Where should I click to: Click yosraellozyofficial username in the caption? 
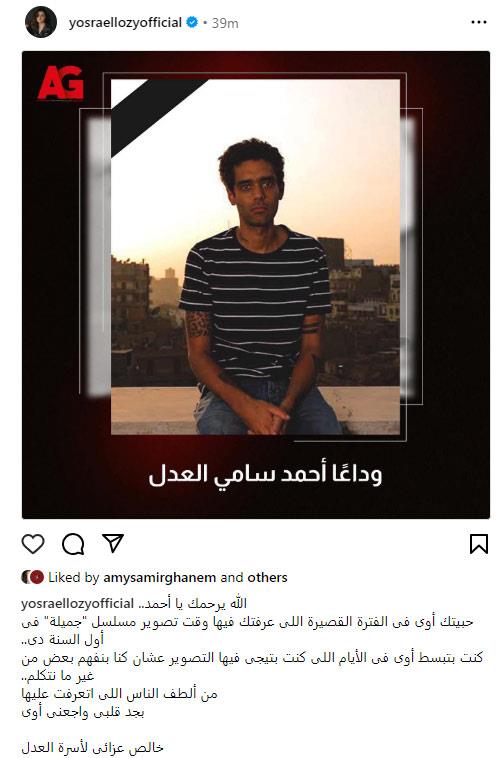point(77,603)
